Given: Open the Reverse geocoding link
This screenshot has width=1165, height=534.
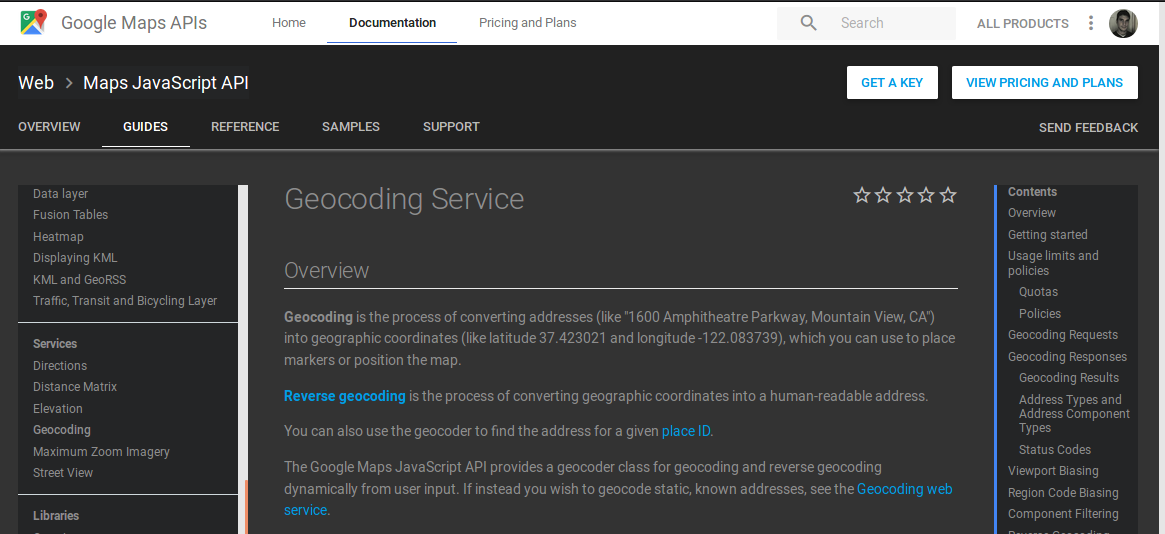Looking at the screenshot, I should 345,396.
